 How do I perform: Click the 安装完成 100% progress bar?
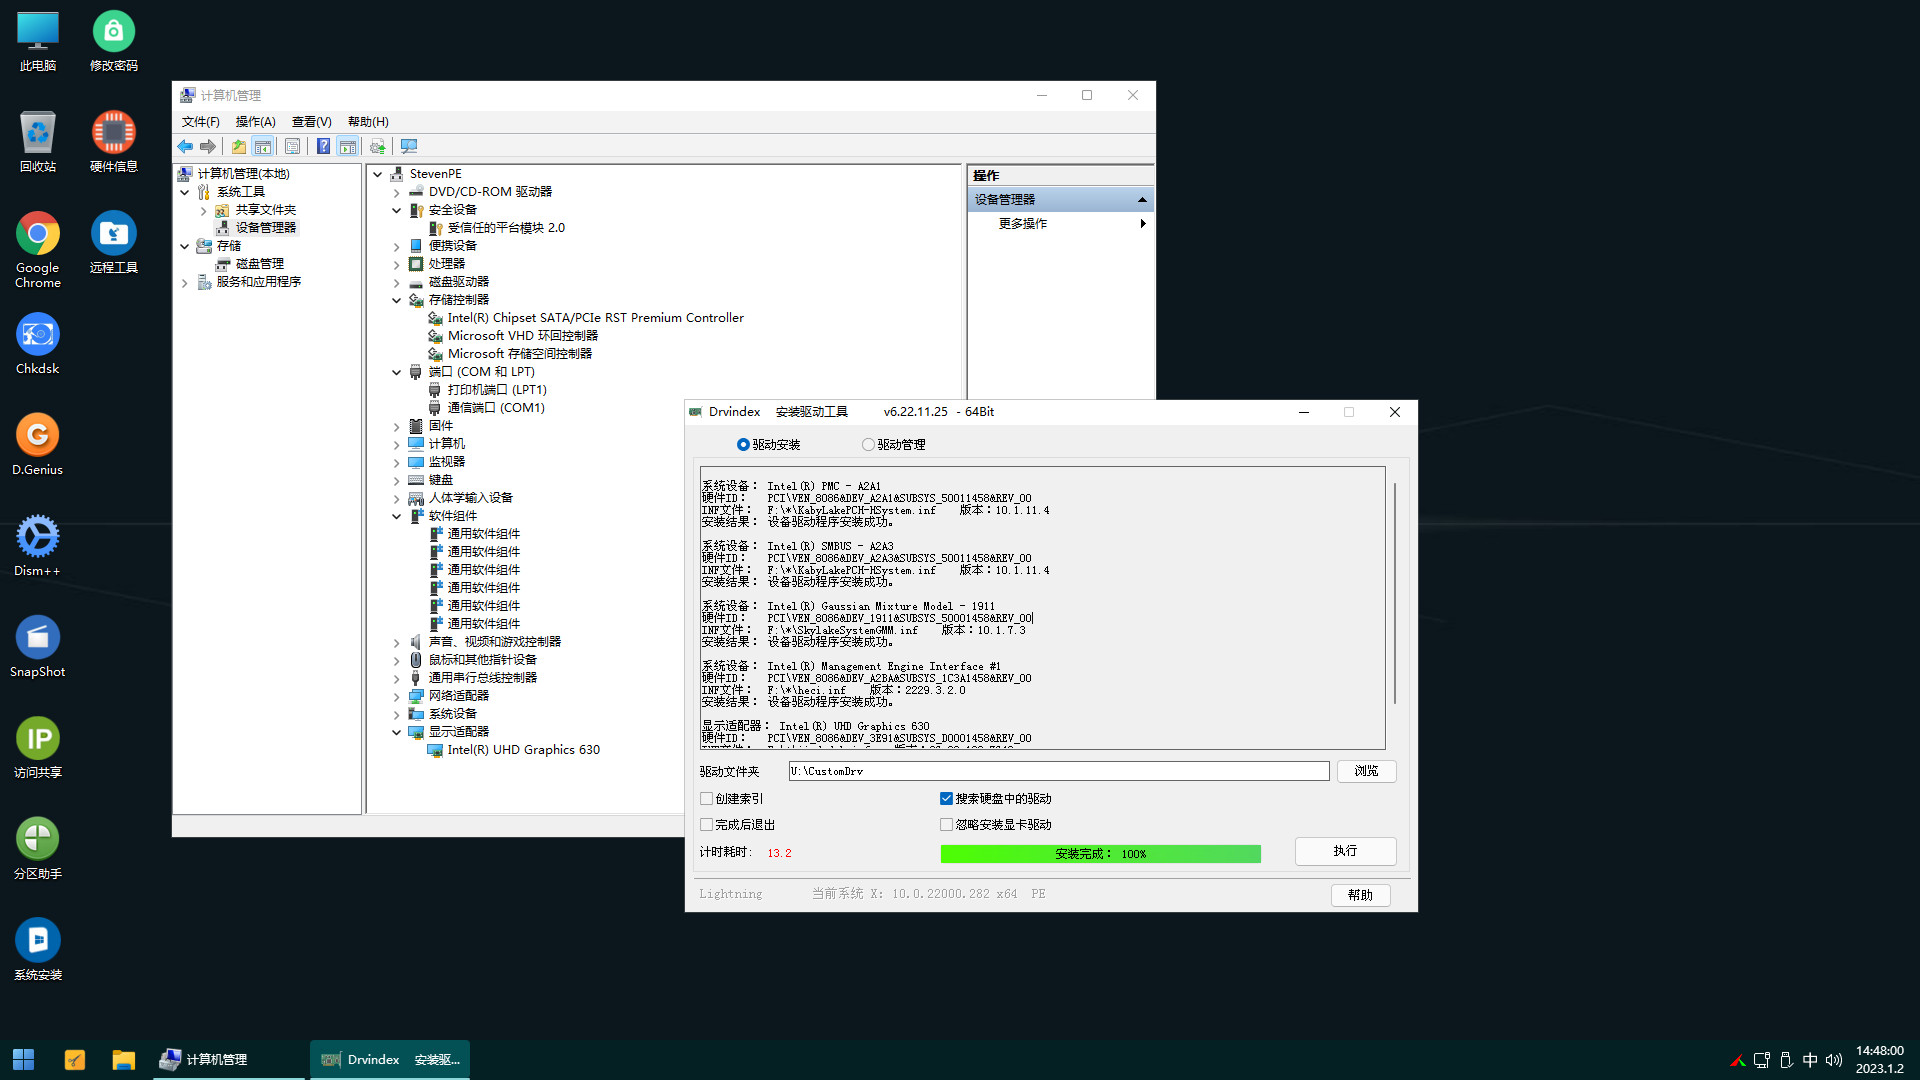click(x=1100, y=854)
